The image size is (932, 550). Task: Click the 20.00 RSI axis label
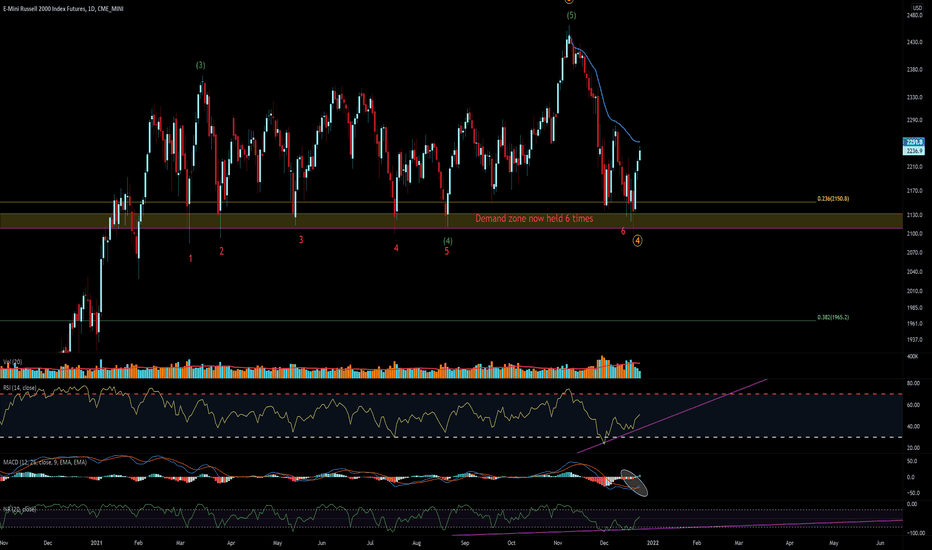[x=914, y=448]
